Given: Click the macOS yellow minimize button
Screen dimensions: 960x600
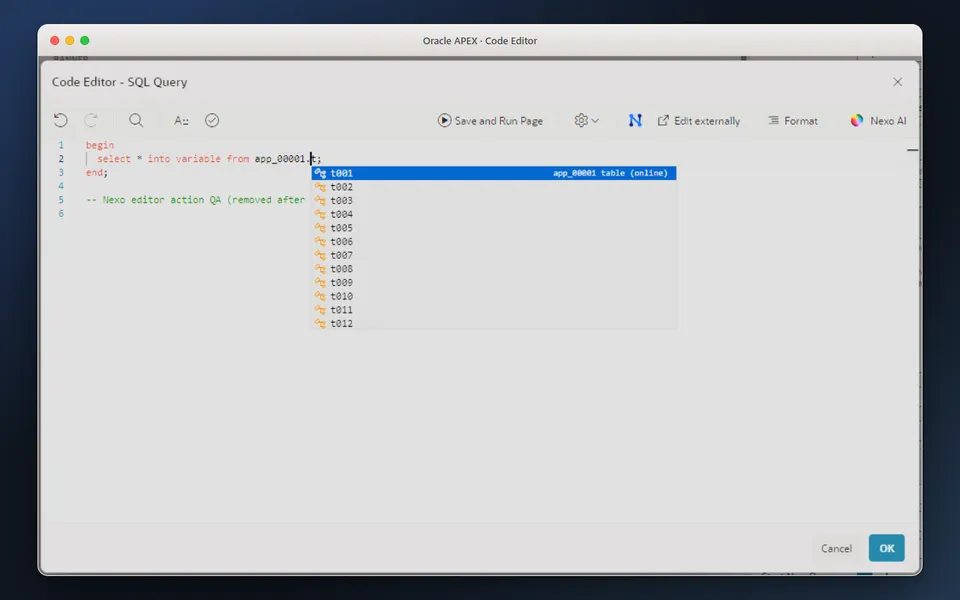Looking at the screenshot, I should click(x=70, y=40).
